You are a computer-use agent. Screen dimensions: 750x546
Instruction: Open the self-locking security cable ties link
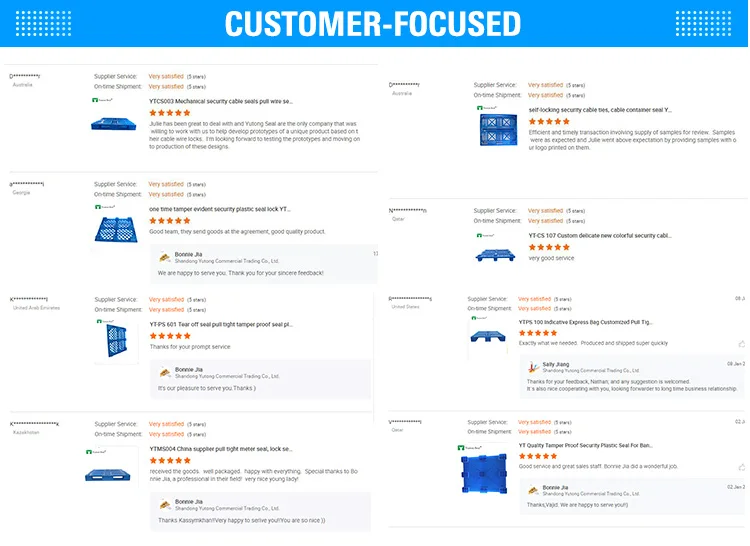point(600,109)
